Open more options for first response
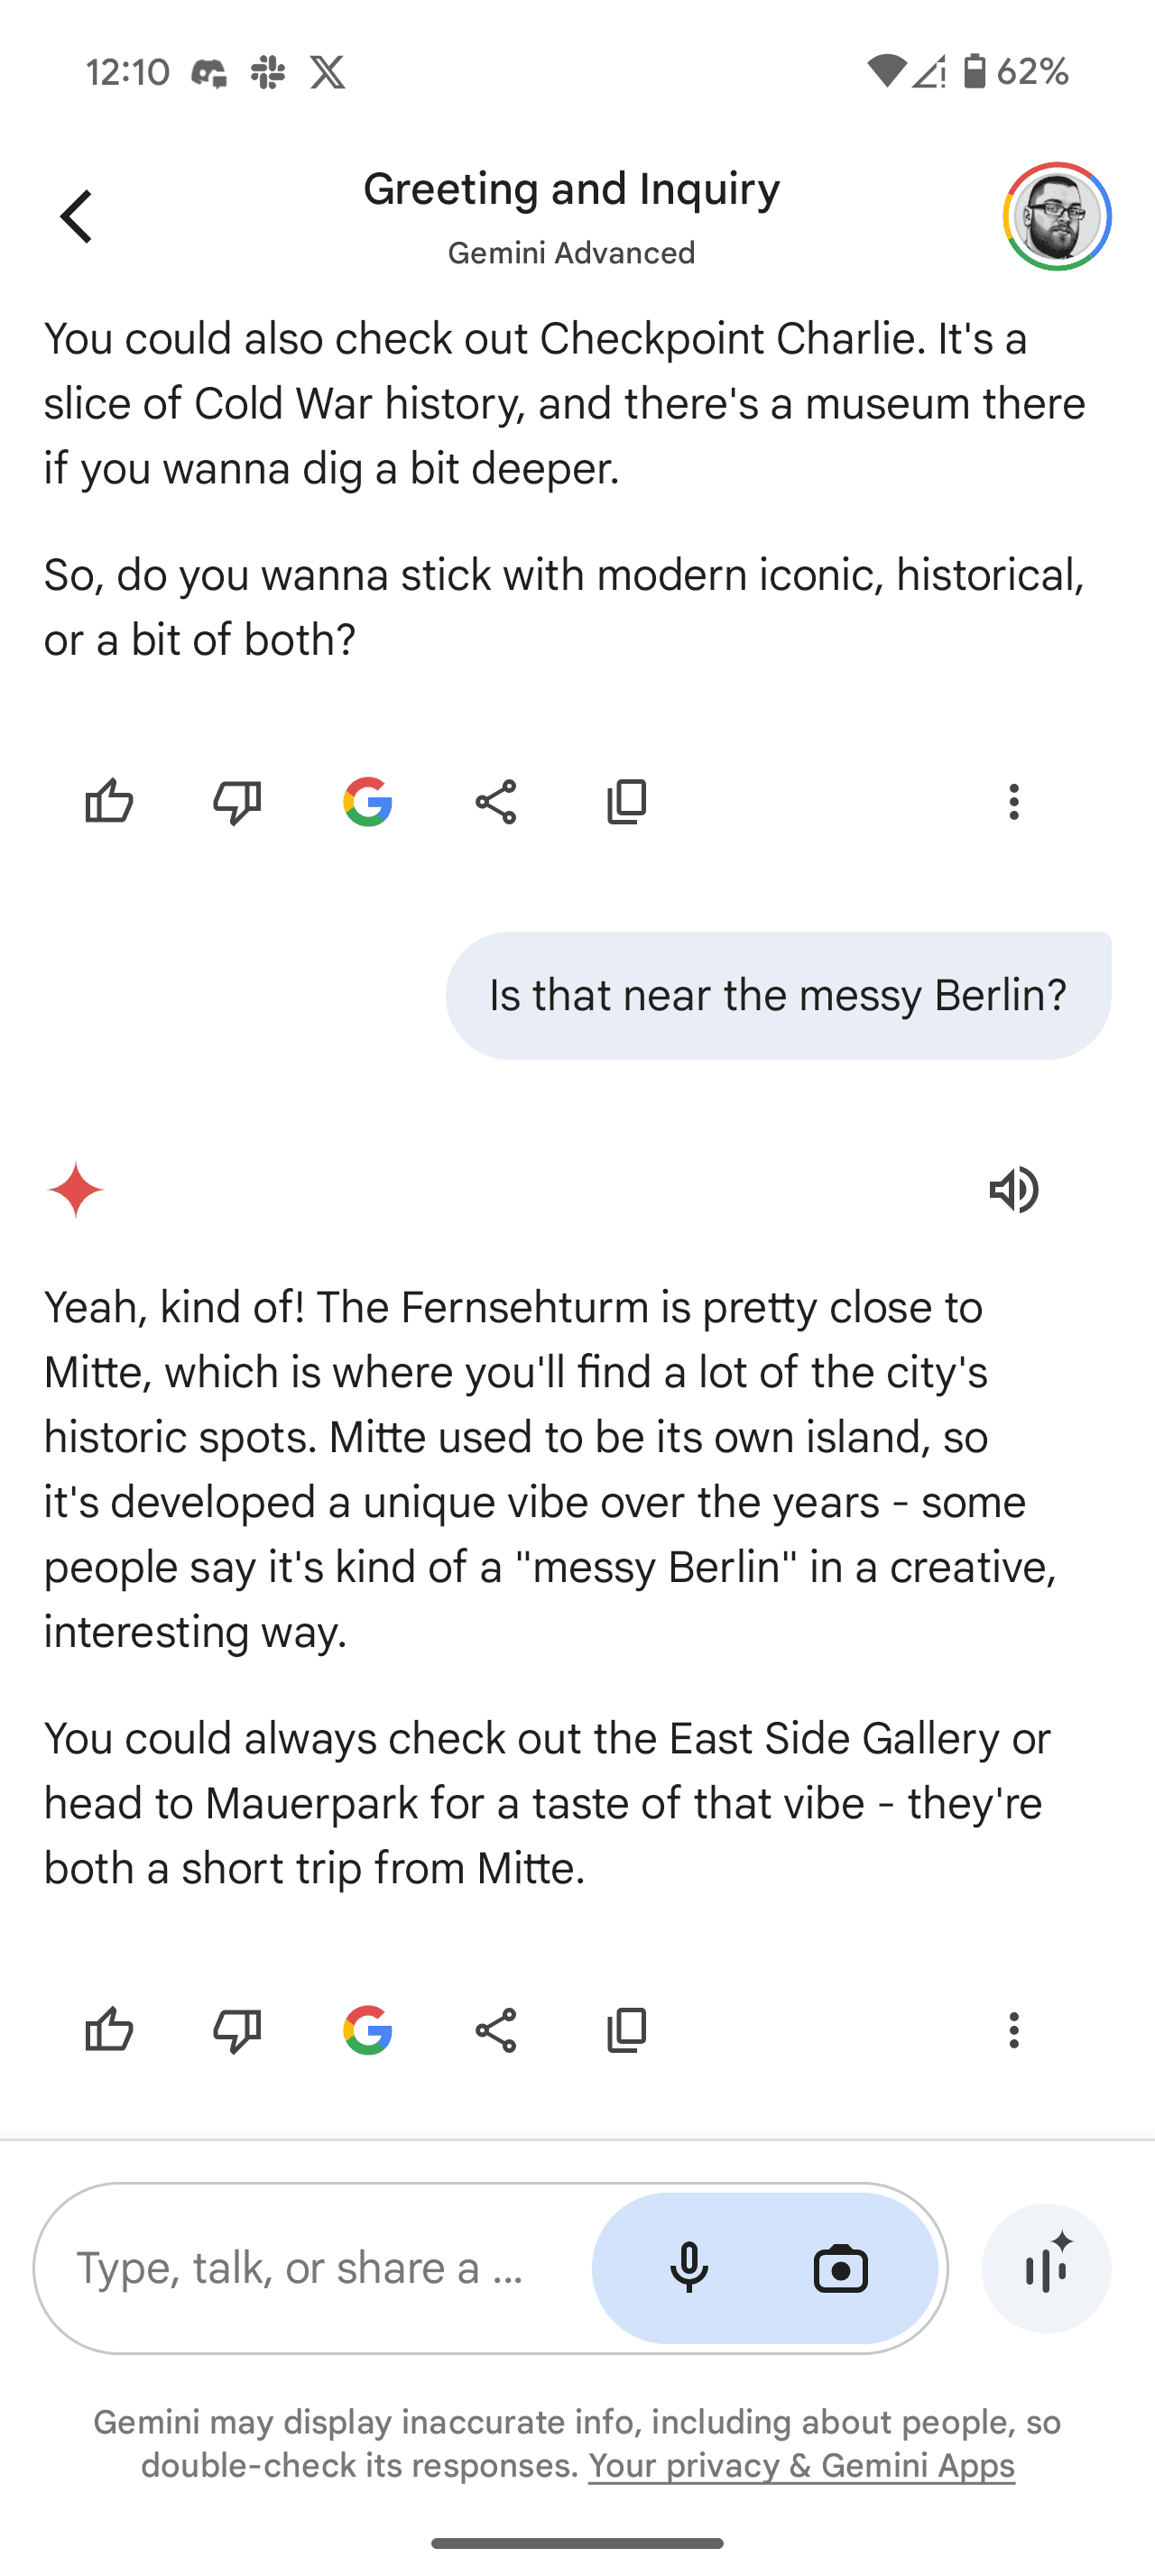This screenshot has height=2576, width=1155. tap(1014, 802)
